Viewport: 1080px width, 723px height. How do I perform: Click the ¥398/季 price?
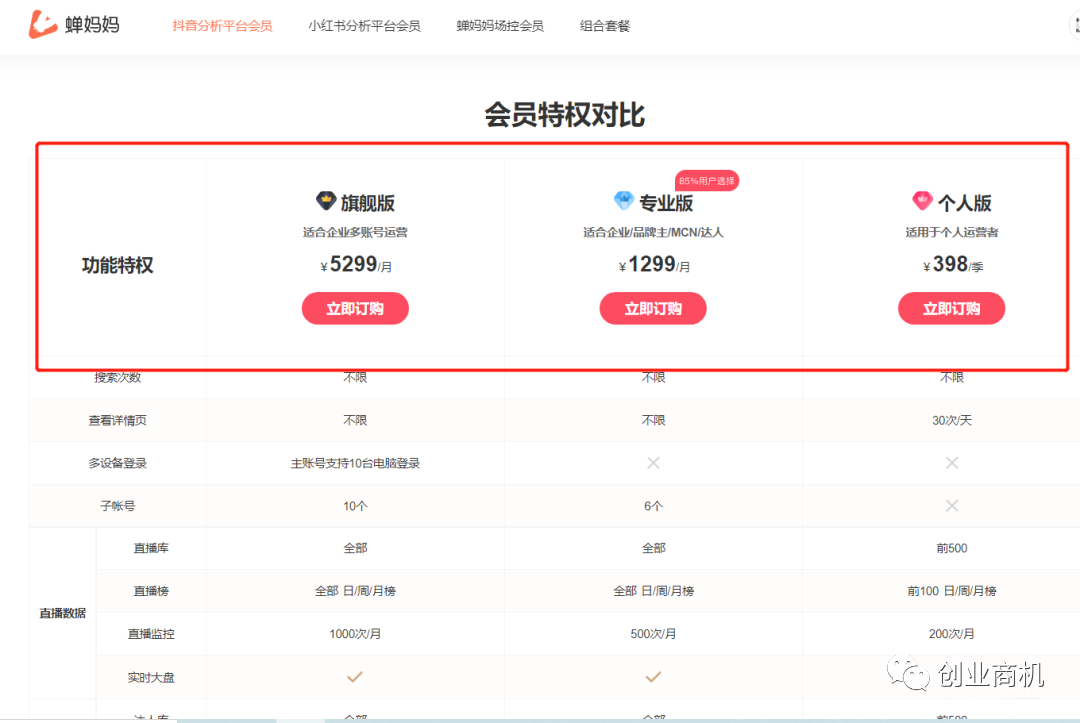(x=953, y=264)
